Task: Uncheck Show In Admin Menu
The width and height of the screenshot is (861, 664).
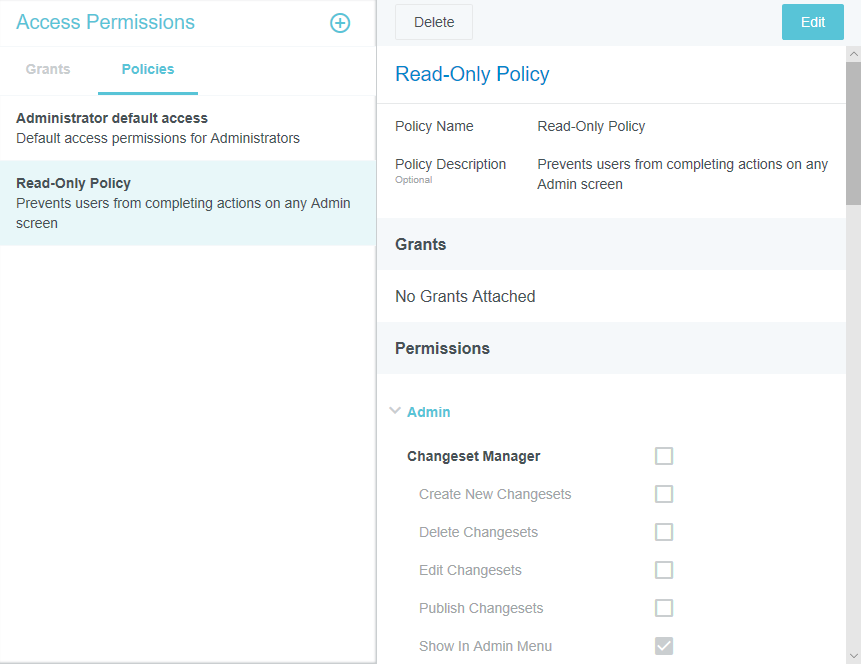Action: click(664, 646)
